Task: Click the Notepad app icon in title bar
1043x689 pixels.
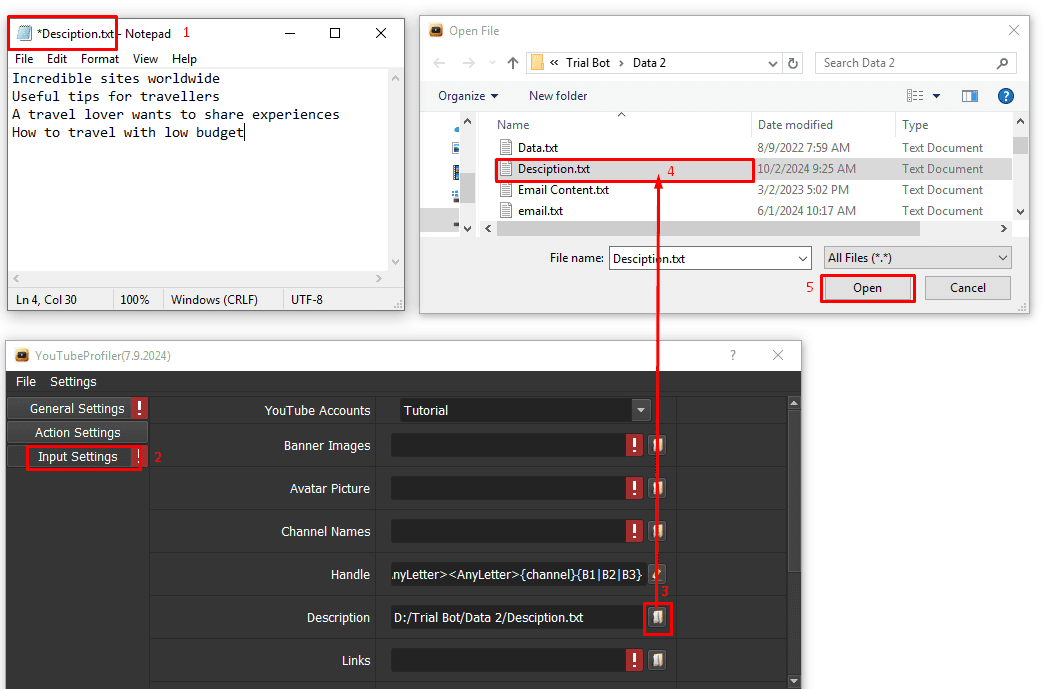Action: (x=25, y=33)
